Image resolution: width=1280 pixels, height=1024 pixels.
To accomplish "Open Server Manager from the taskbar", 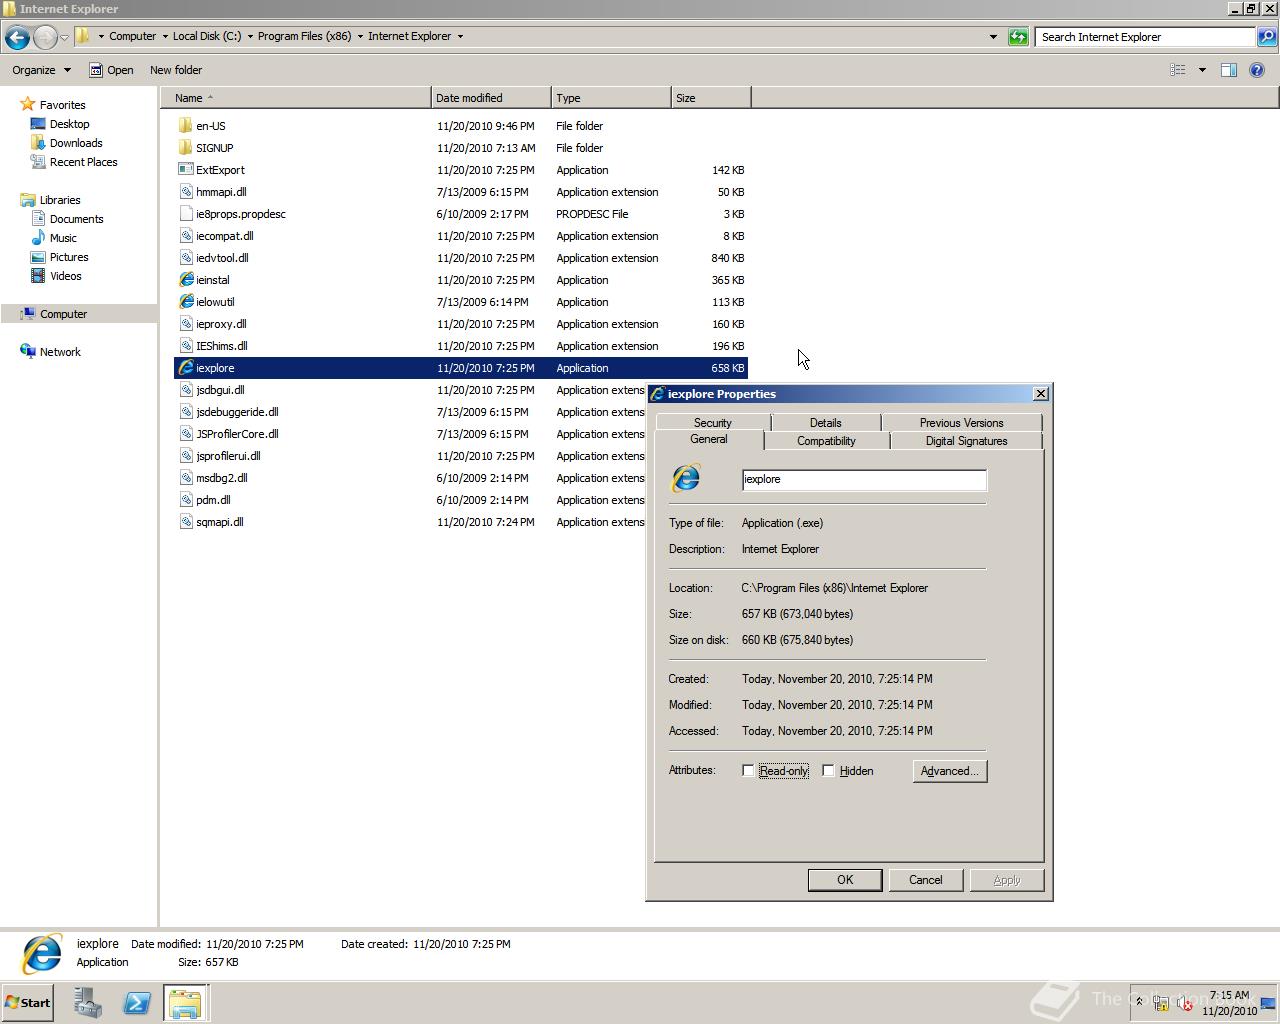I will [x=88, y=1003].
